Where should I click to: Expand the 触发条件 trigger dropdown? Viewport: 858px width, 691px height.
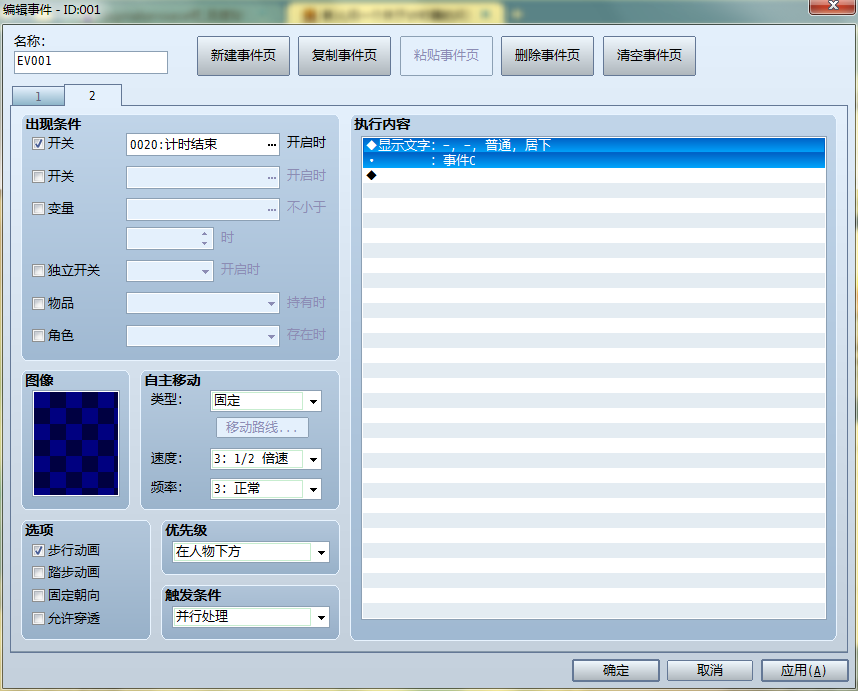coord(321,617)
